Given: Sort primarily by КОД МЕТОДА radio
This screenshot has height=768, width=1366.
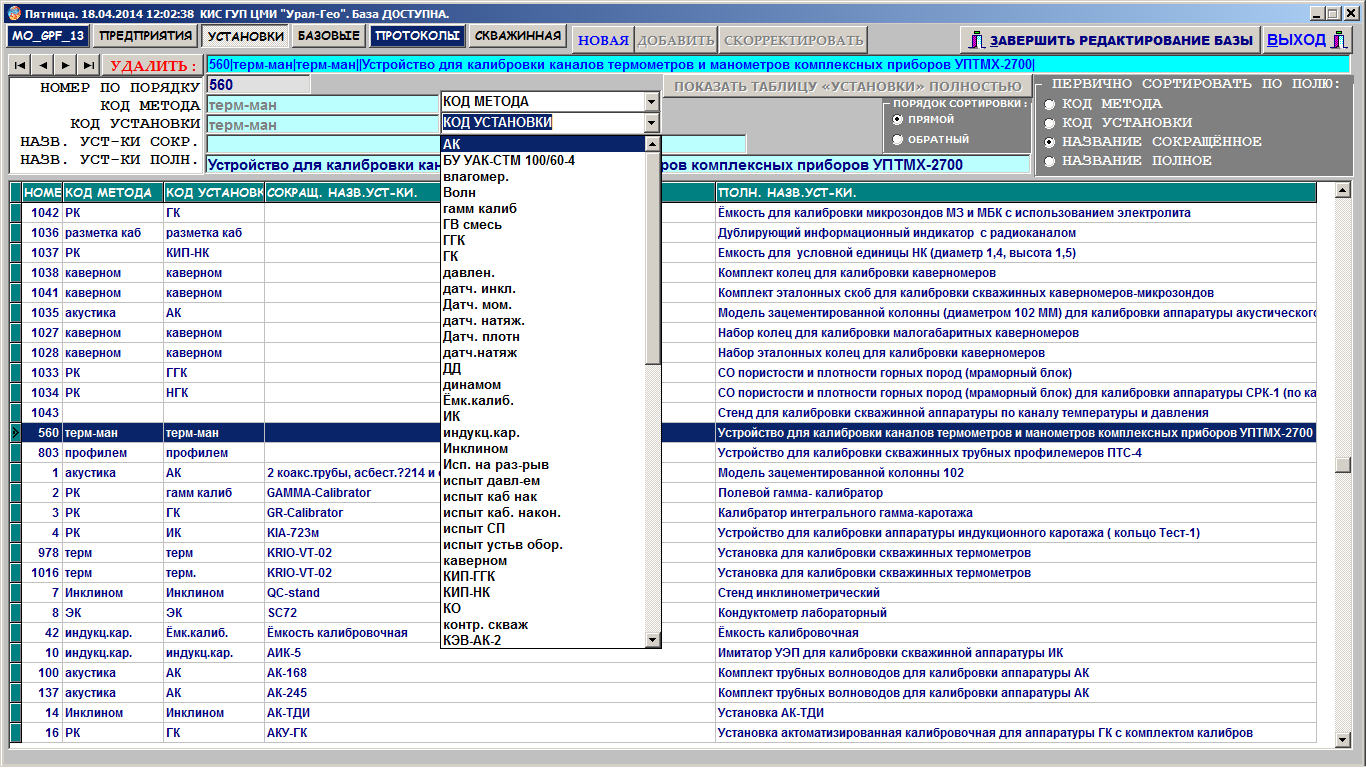Looking at the screenshot, I should (1049, 104).
